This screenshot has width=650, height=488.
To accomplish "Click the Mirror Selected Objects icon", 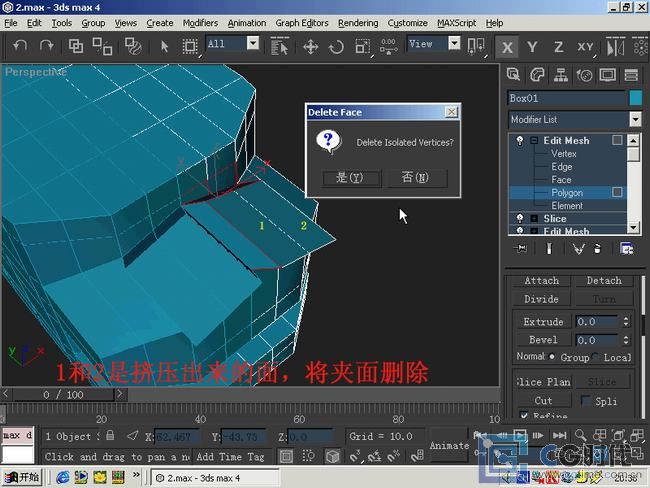I will [x=615, y=46].
